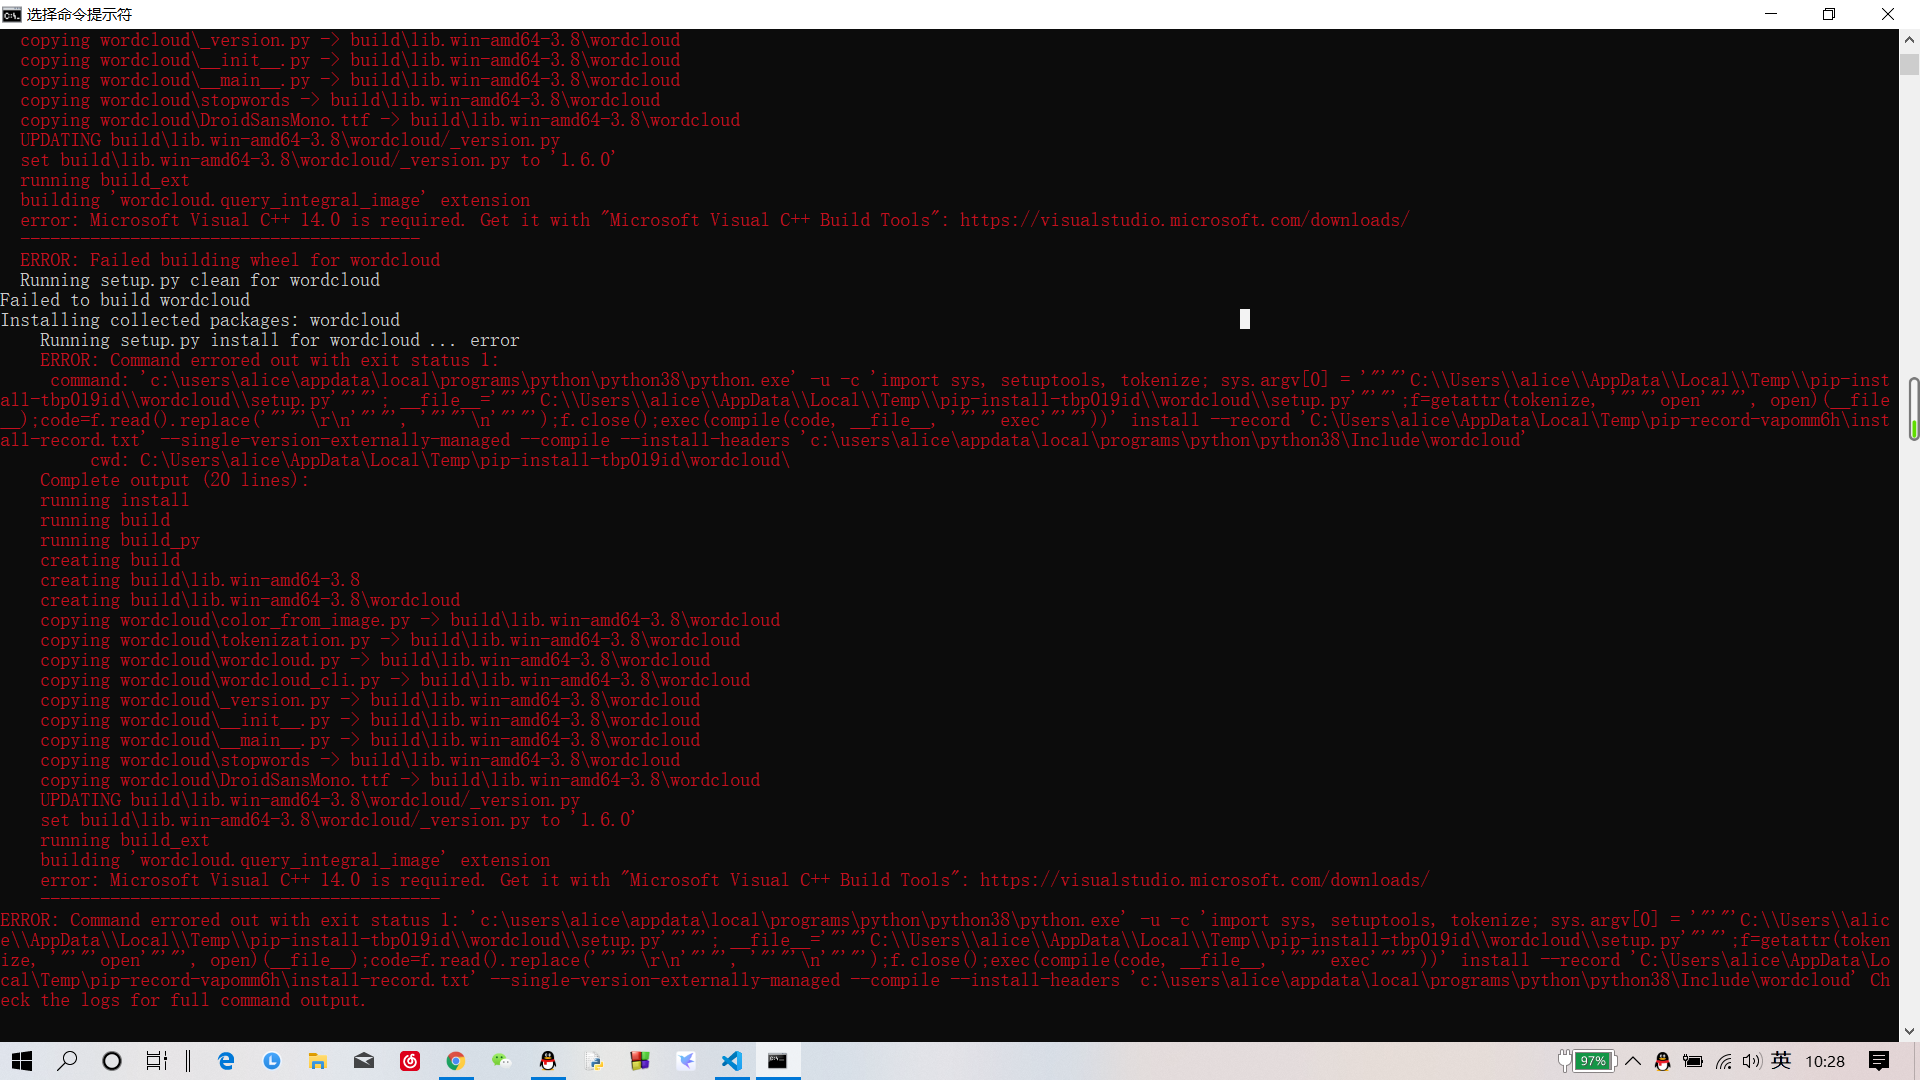Open the Mail app envelope icon
Viewport: 1920px width, 1080px height.
364,1061
